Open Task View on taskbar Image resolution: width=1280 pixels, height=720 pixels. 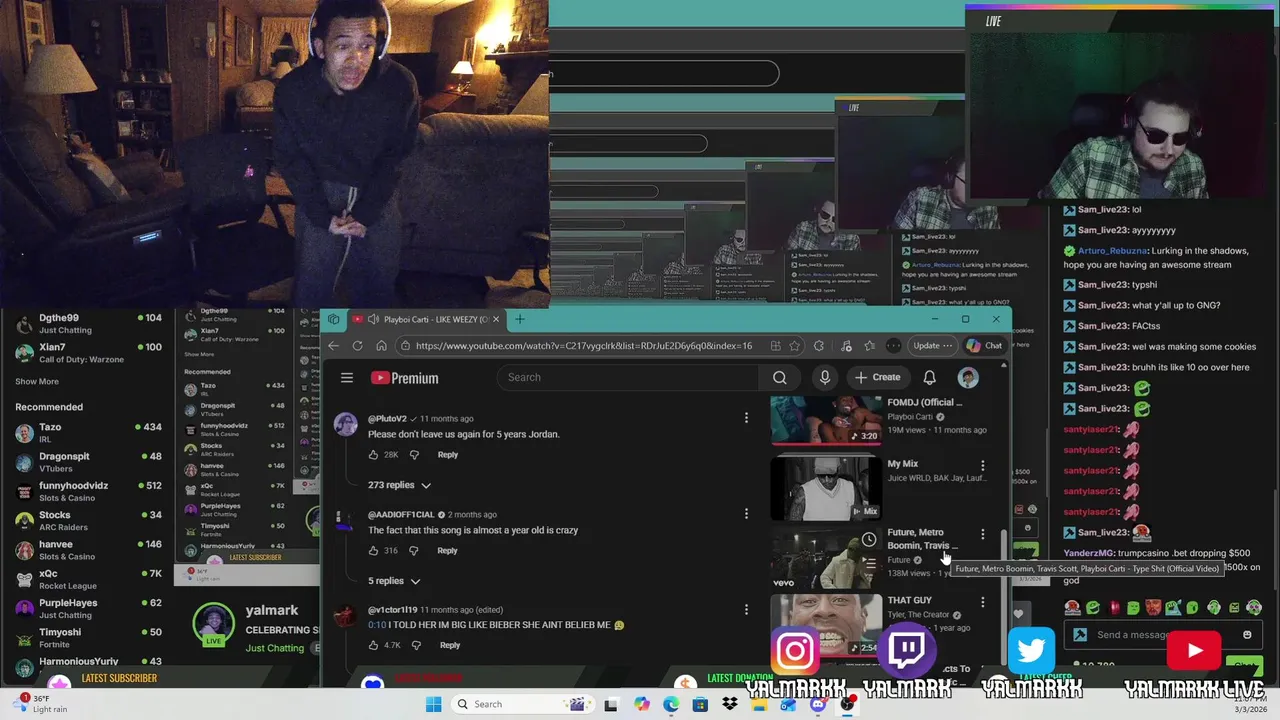click(x=611, y=704)
